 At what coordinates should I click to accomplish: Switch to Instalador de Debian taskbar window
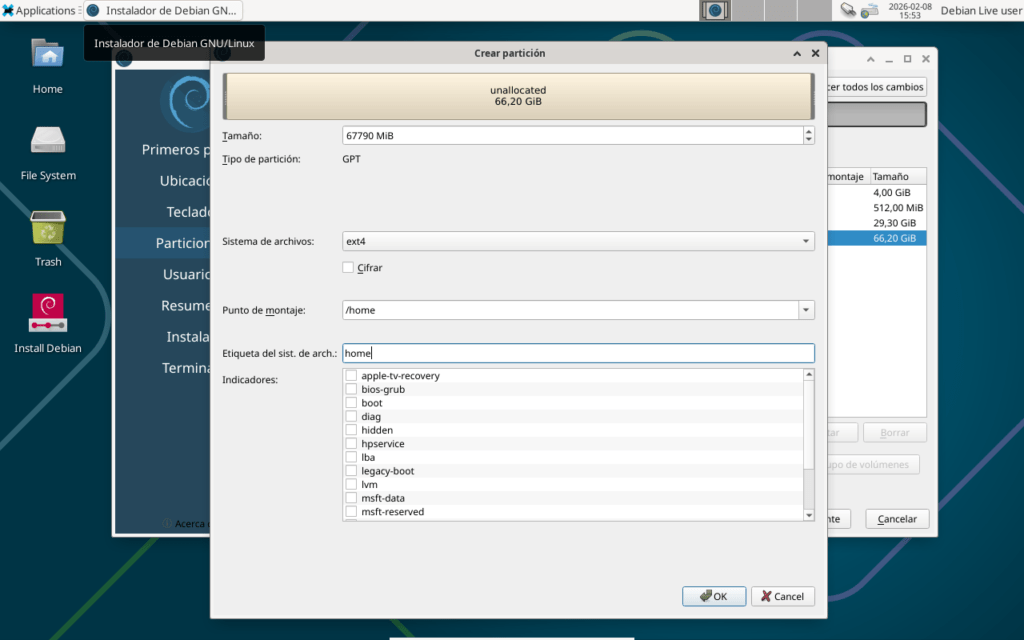pyautogui.click(x=163, y=10)
